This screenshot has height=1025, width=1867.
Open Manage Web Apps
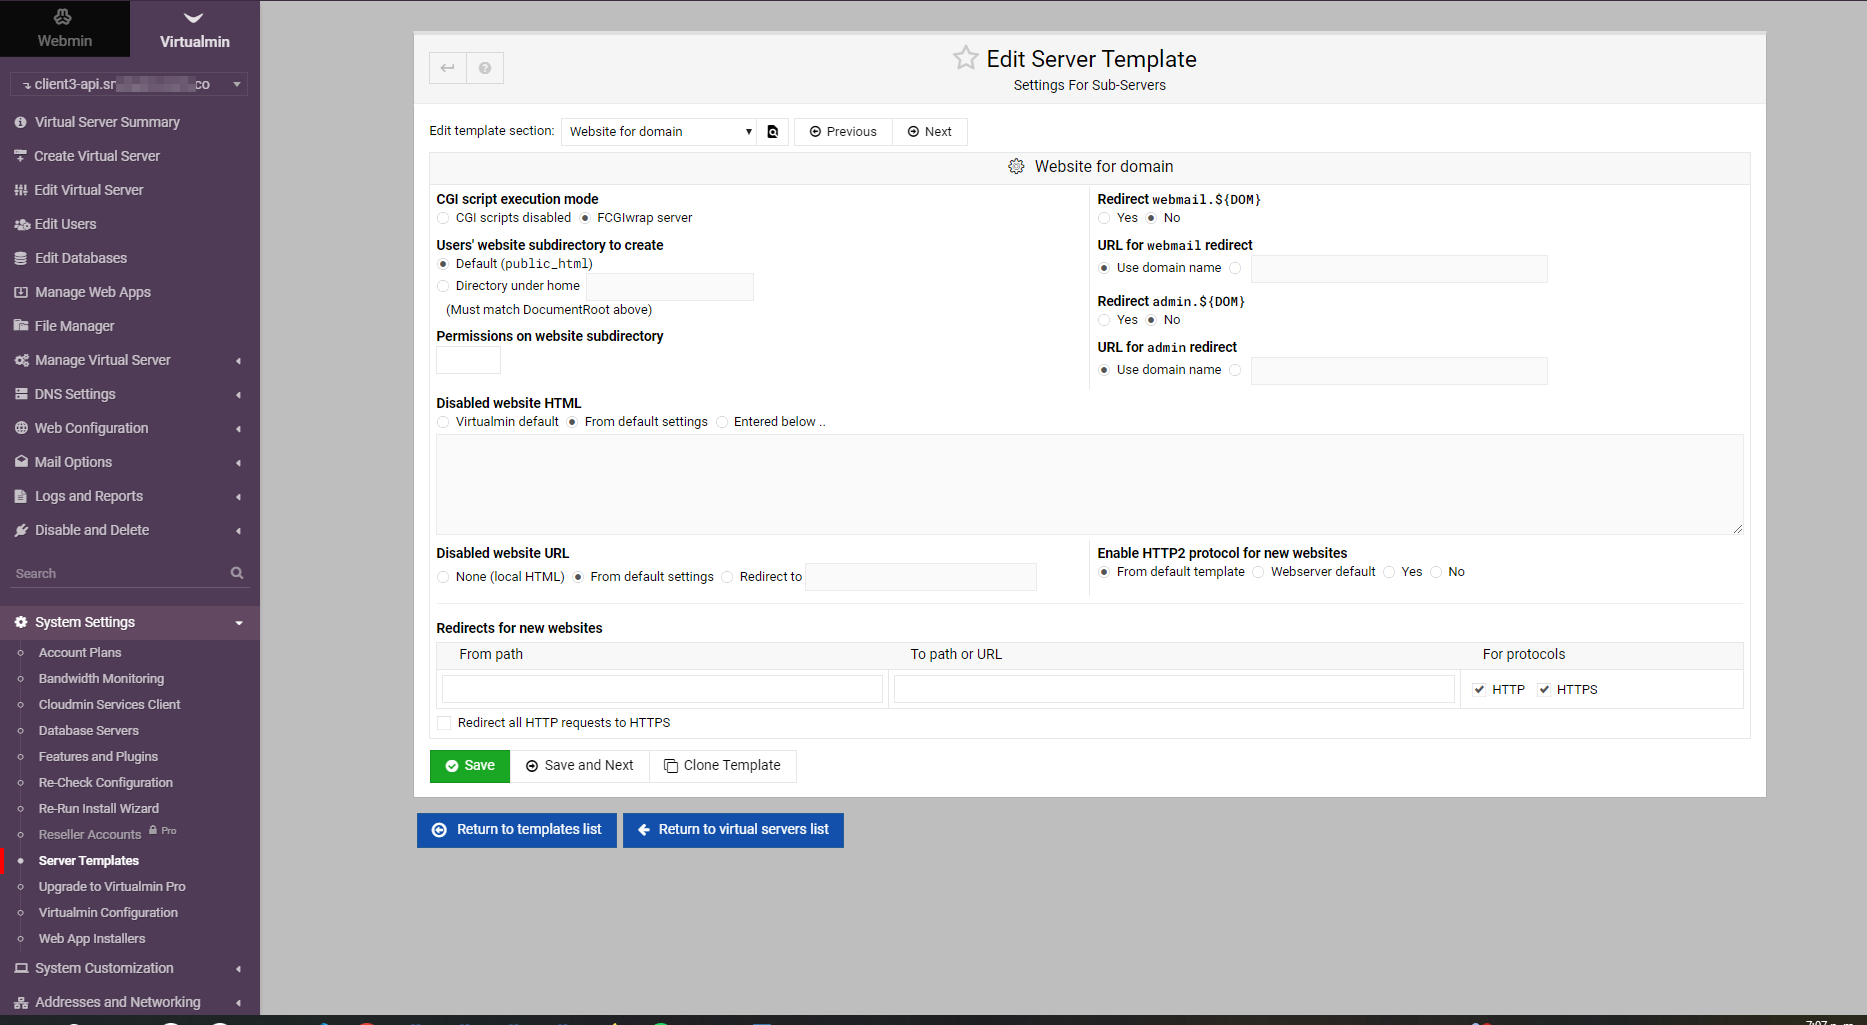pos(92,291)
